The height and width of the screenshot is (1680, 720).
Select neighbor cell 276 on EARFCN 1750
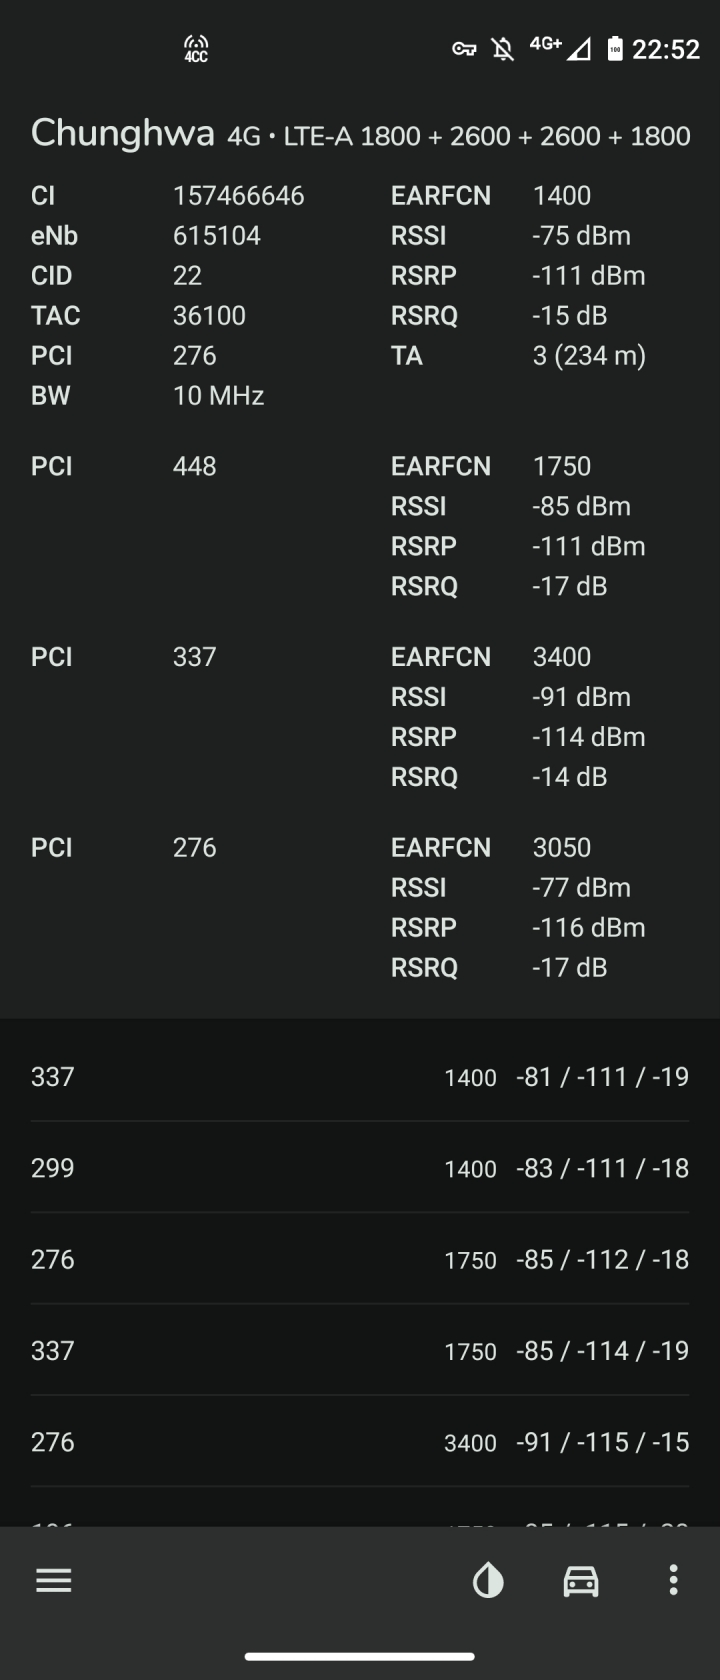click(360, 1259)
